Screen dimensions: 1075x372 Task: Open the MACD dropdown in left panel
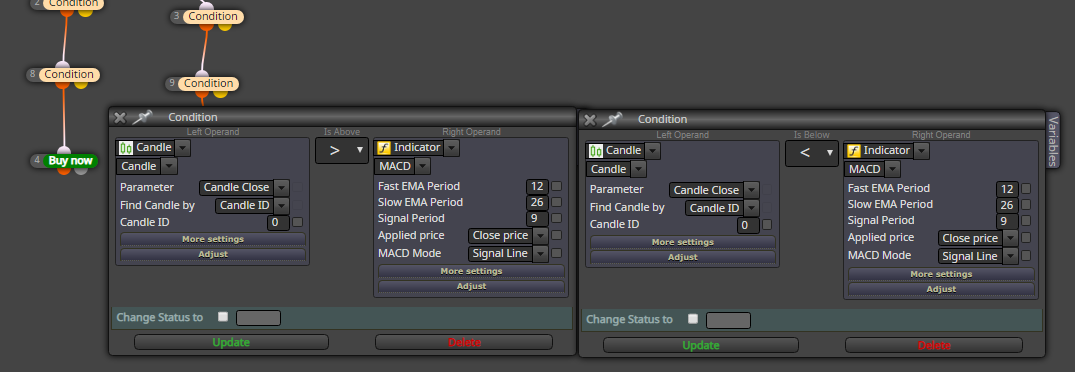tap(423, 166)
